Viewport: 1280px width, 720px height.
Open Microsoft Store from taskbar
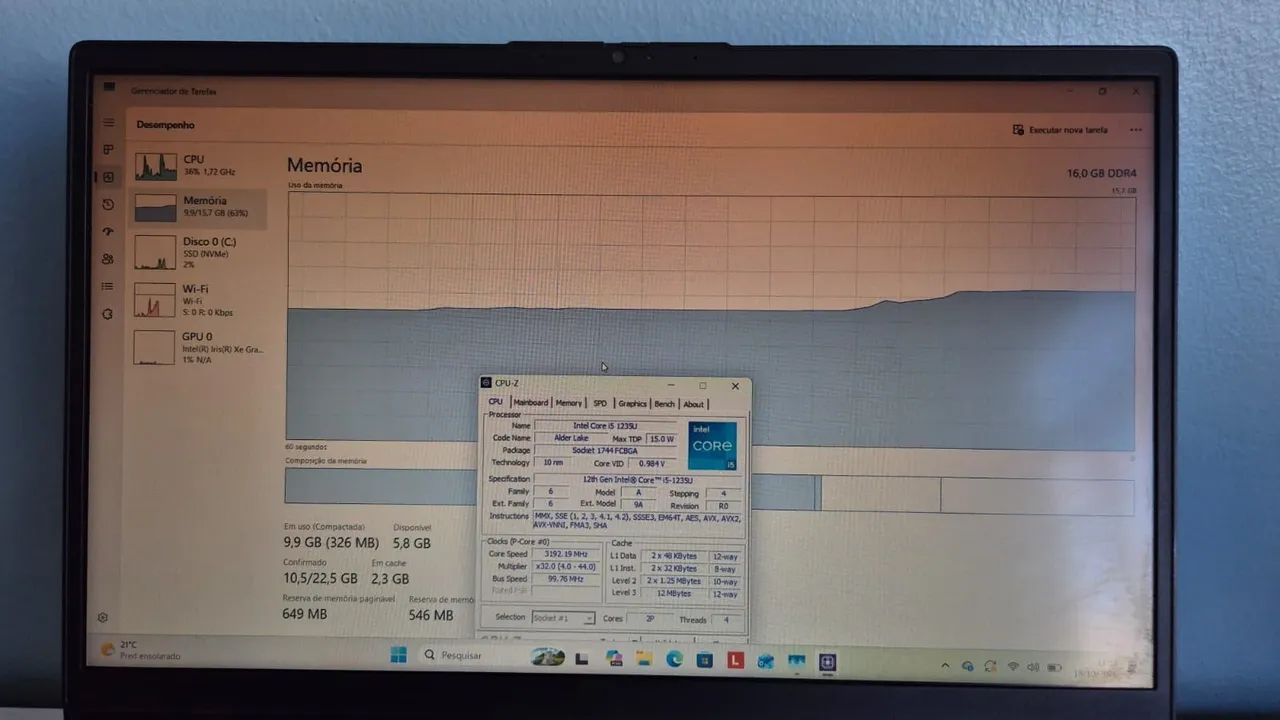pyautogui.click(x=705, y=660)
